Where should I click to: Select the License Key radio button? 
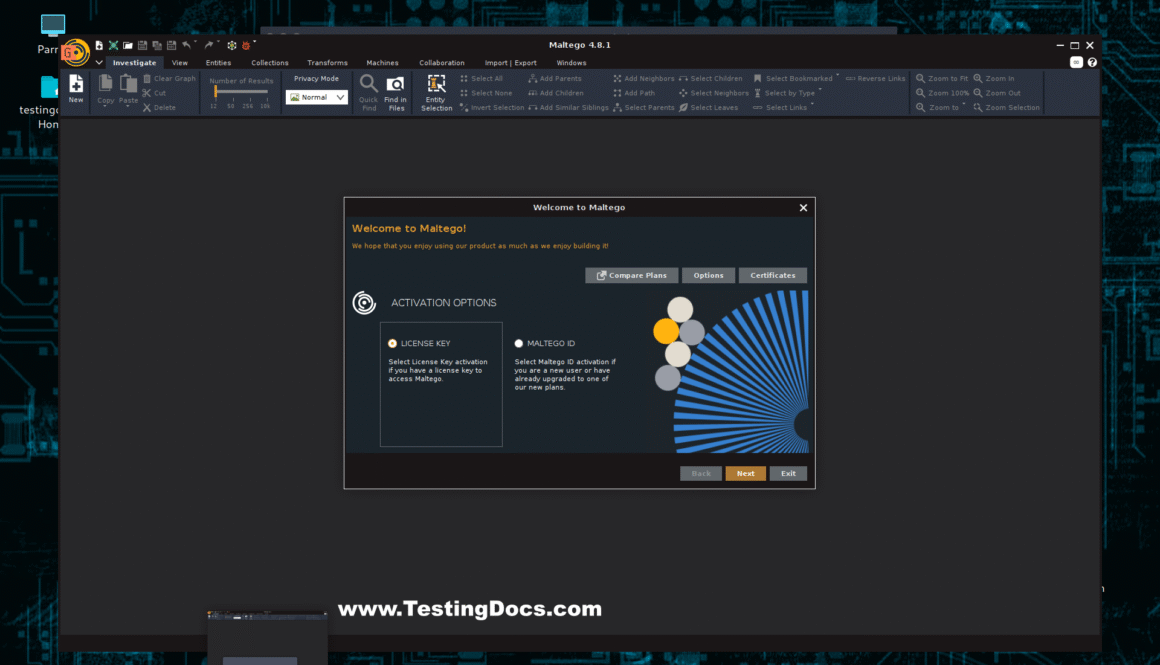393,344
